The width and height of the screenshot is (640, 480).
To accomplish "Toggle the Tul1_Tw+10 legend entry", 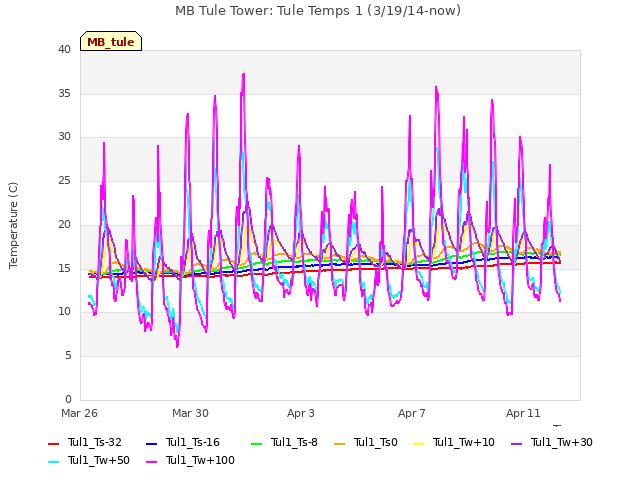I will coord(453,442).
